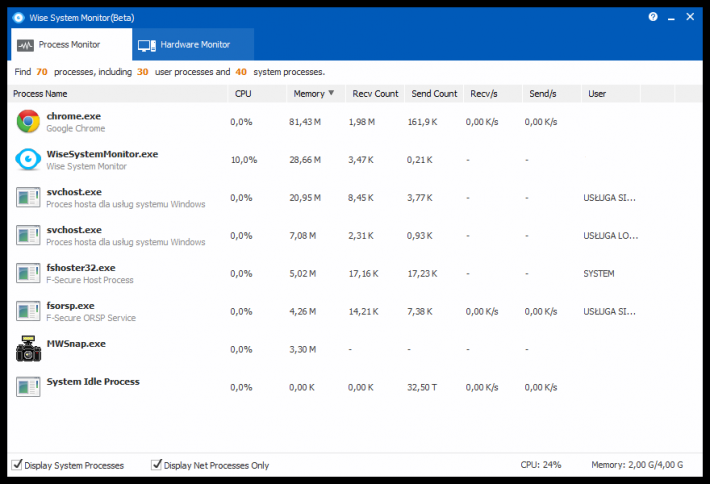Sort by Send Count column
The width and height of the screenshot is (710, 484).
tap(434, 94)
